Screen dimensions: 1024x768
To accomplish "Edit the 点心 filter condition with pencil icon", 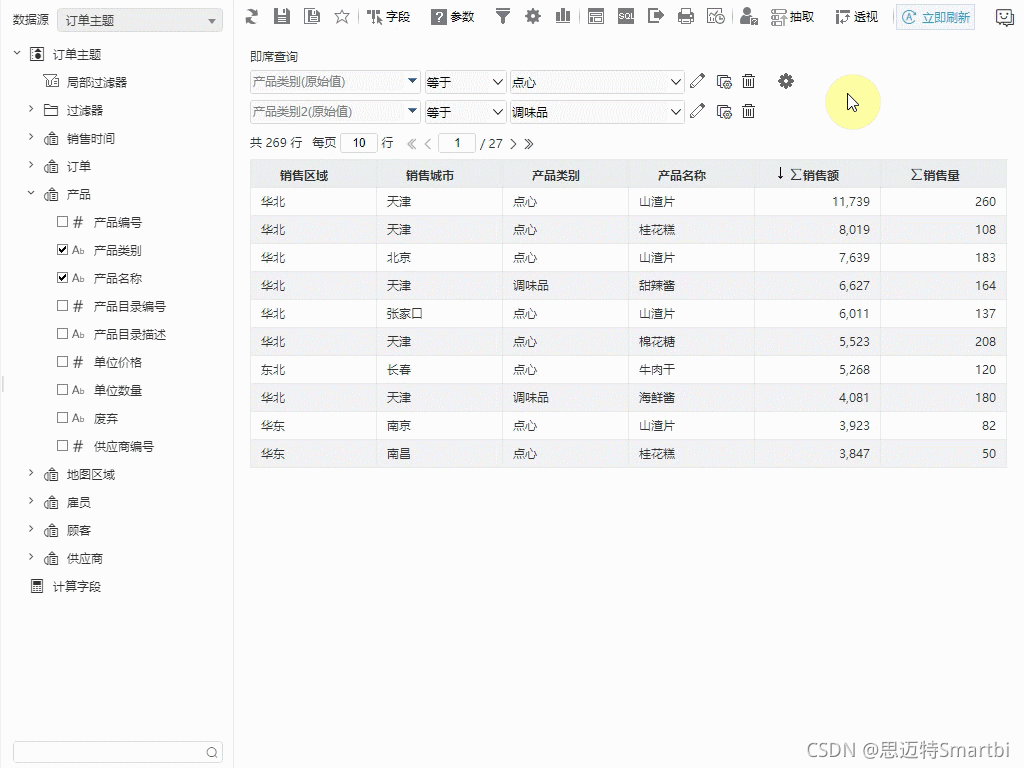I will [697, 81].
